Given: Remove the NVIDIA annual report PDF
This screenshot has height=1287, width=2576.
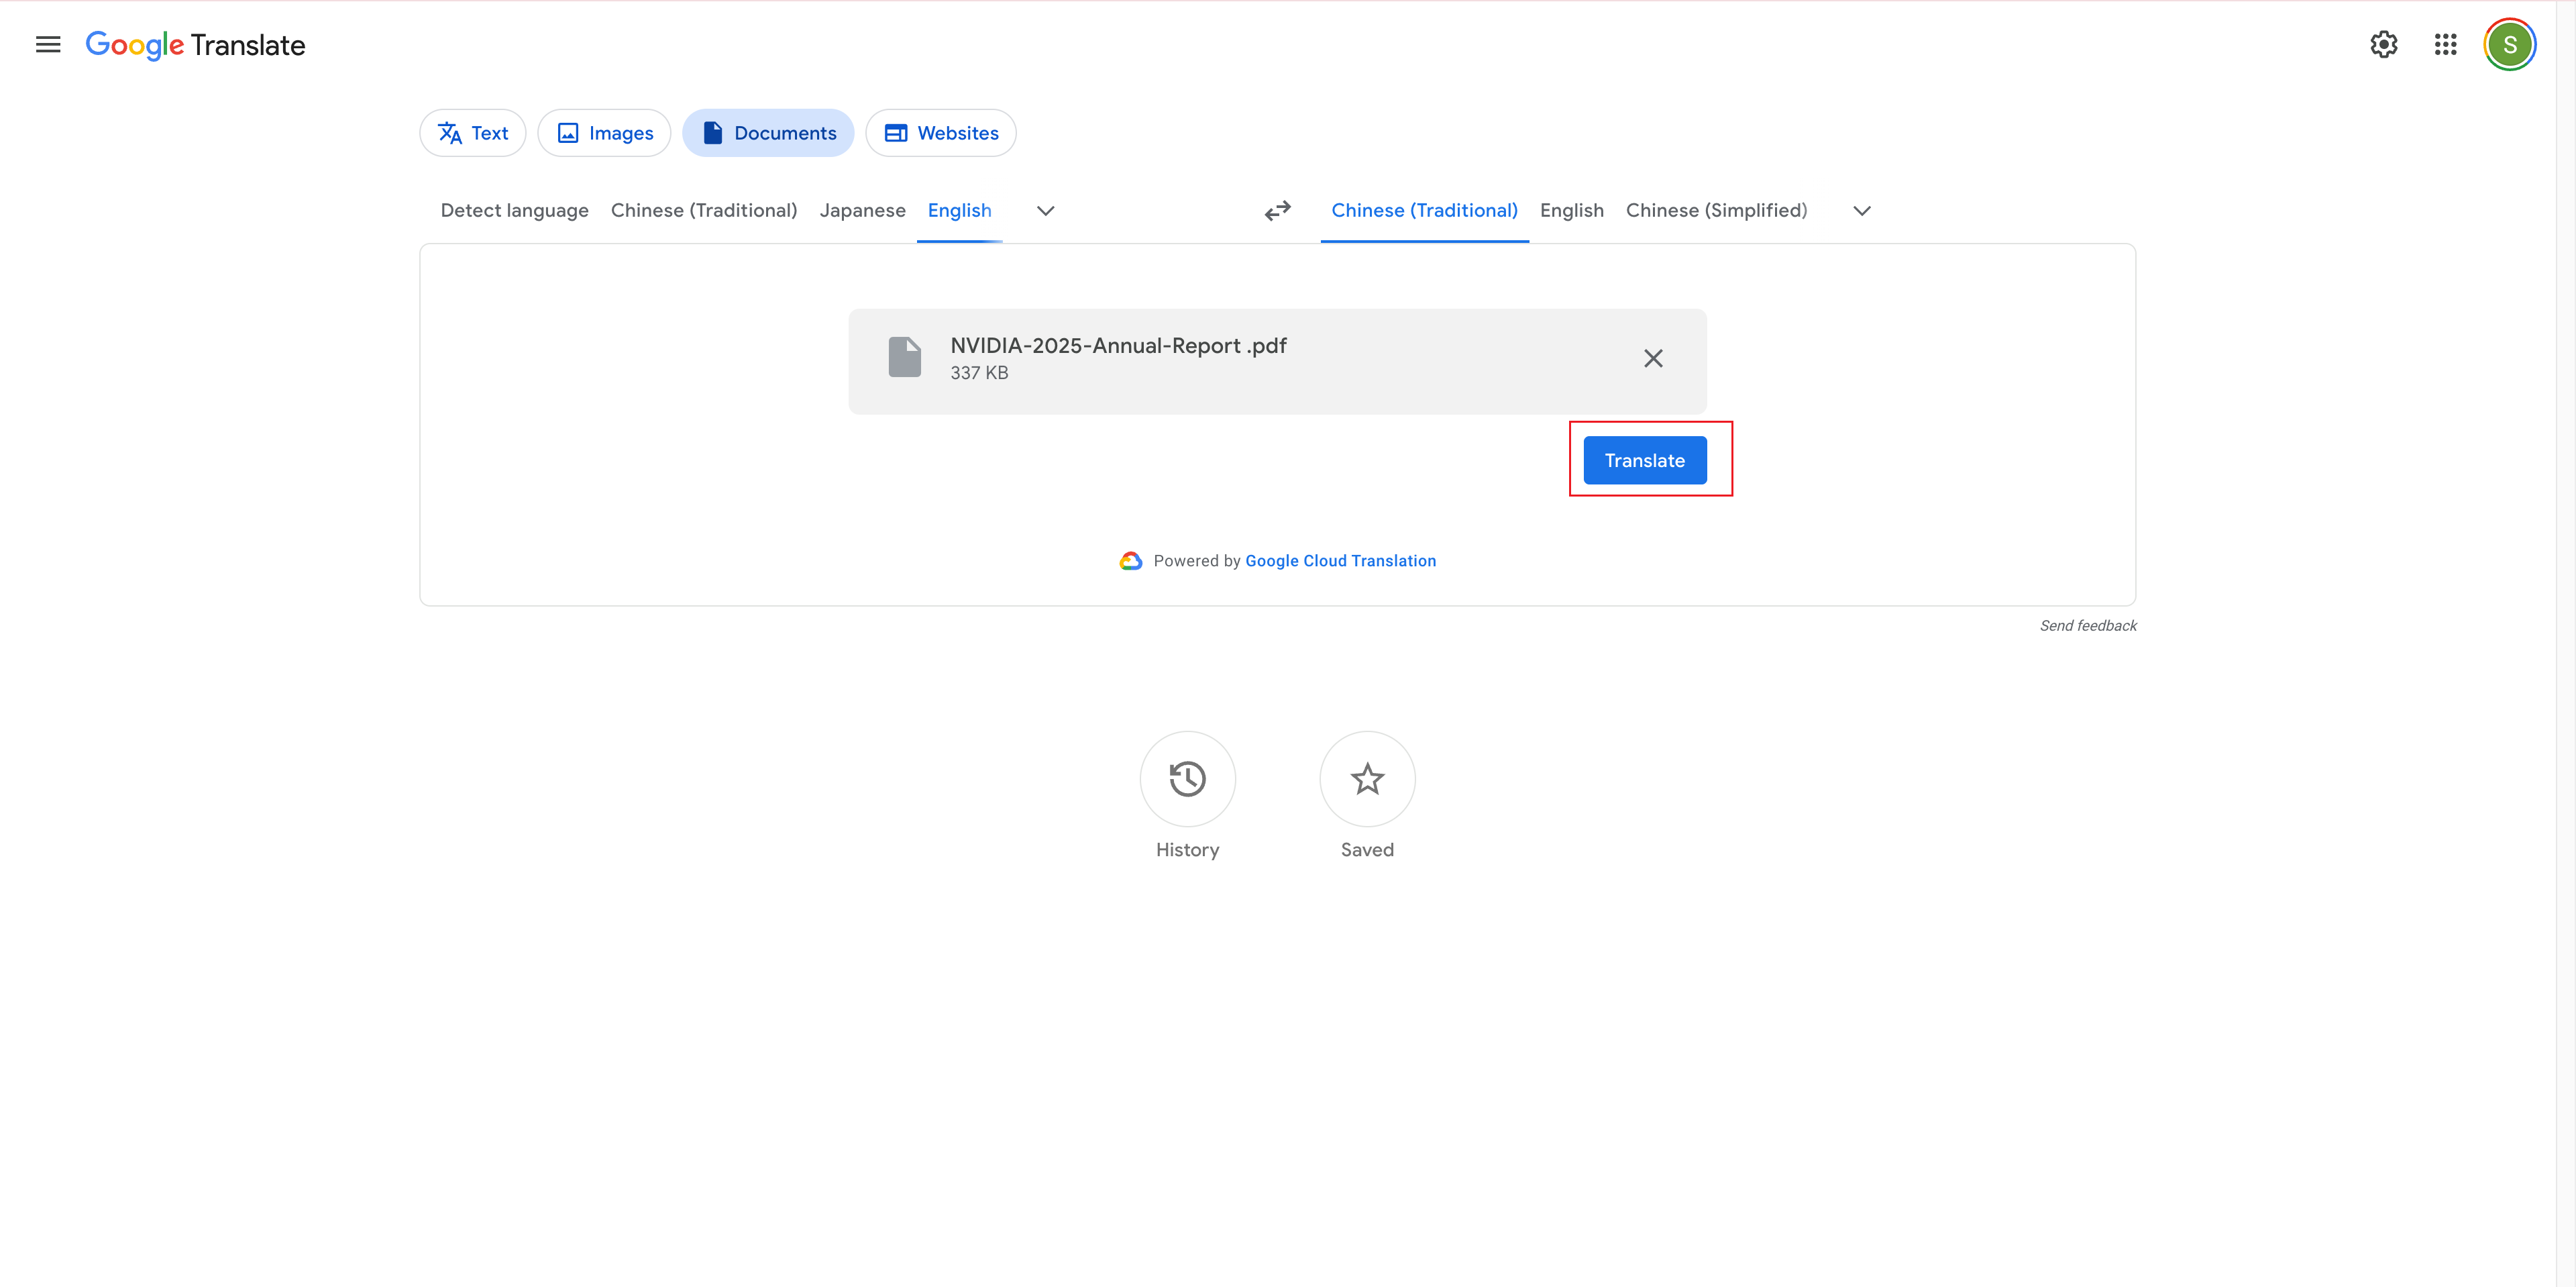Looking at the screenshot, I should click(x=1653, y=359).
